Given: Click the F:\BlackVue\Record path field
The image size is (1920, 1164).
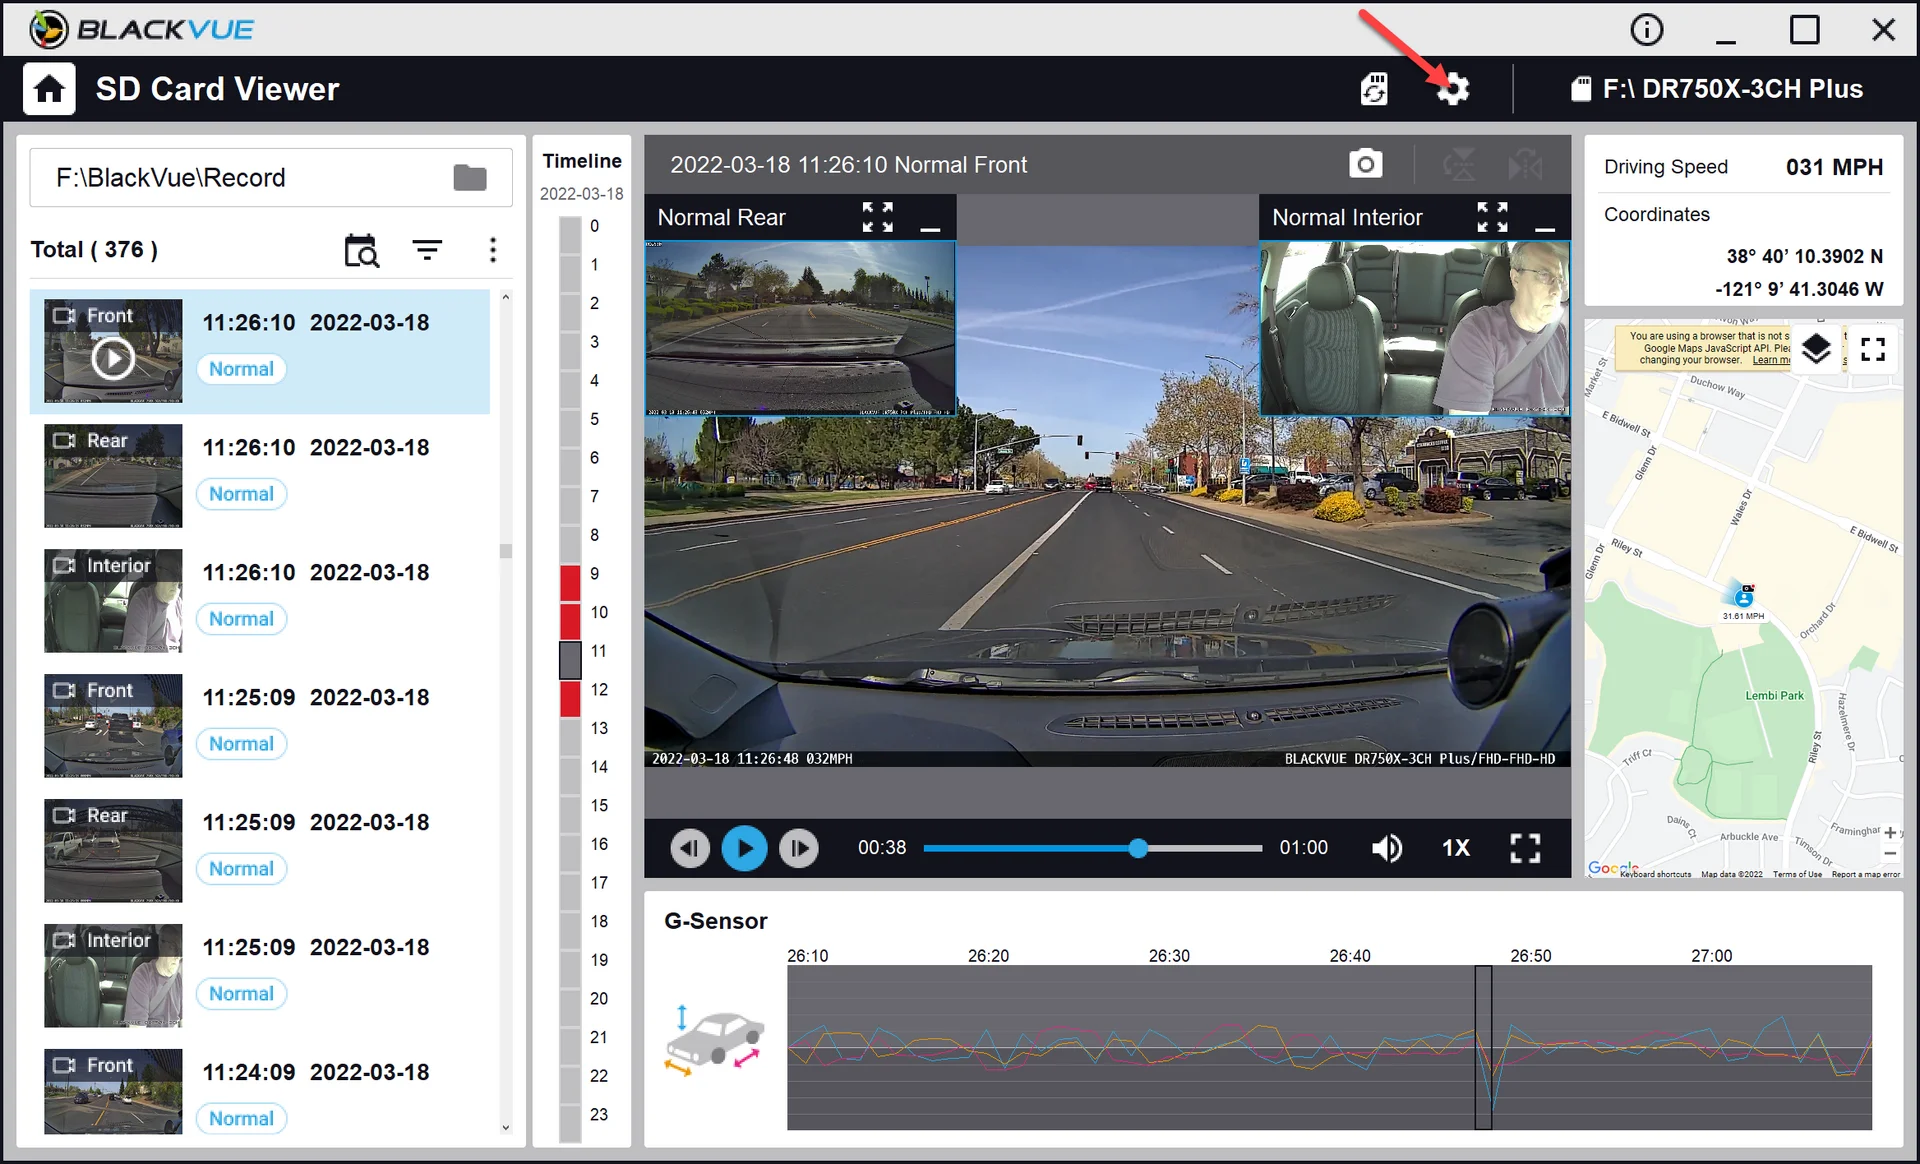Looking at the screenshot, I should [x=271, y=178].
